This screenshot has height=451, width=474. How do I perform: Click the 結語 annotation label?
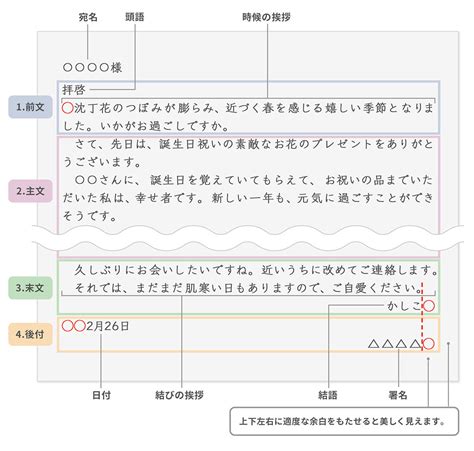click(x=328, y=395)
